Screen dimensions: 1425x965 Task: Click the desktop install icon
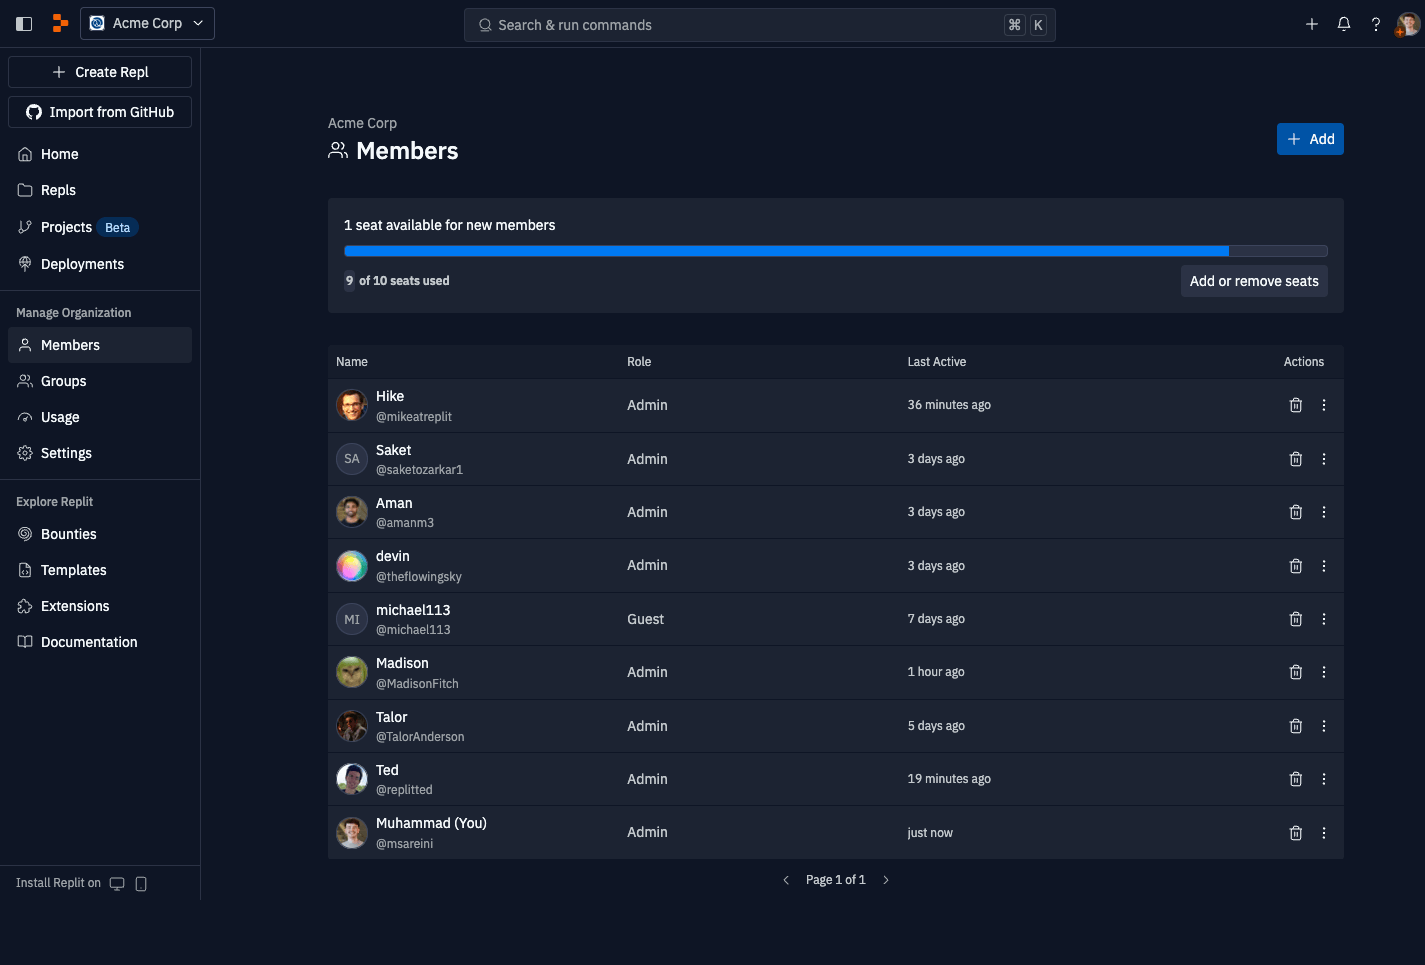(x=117, y=883)
